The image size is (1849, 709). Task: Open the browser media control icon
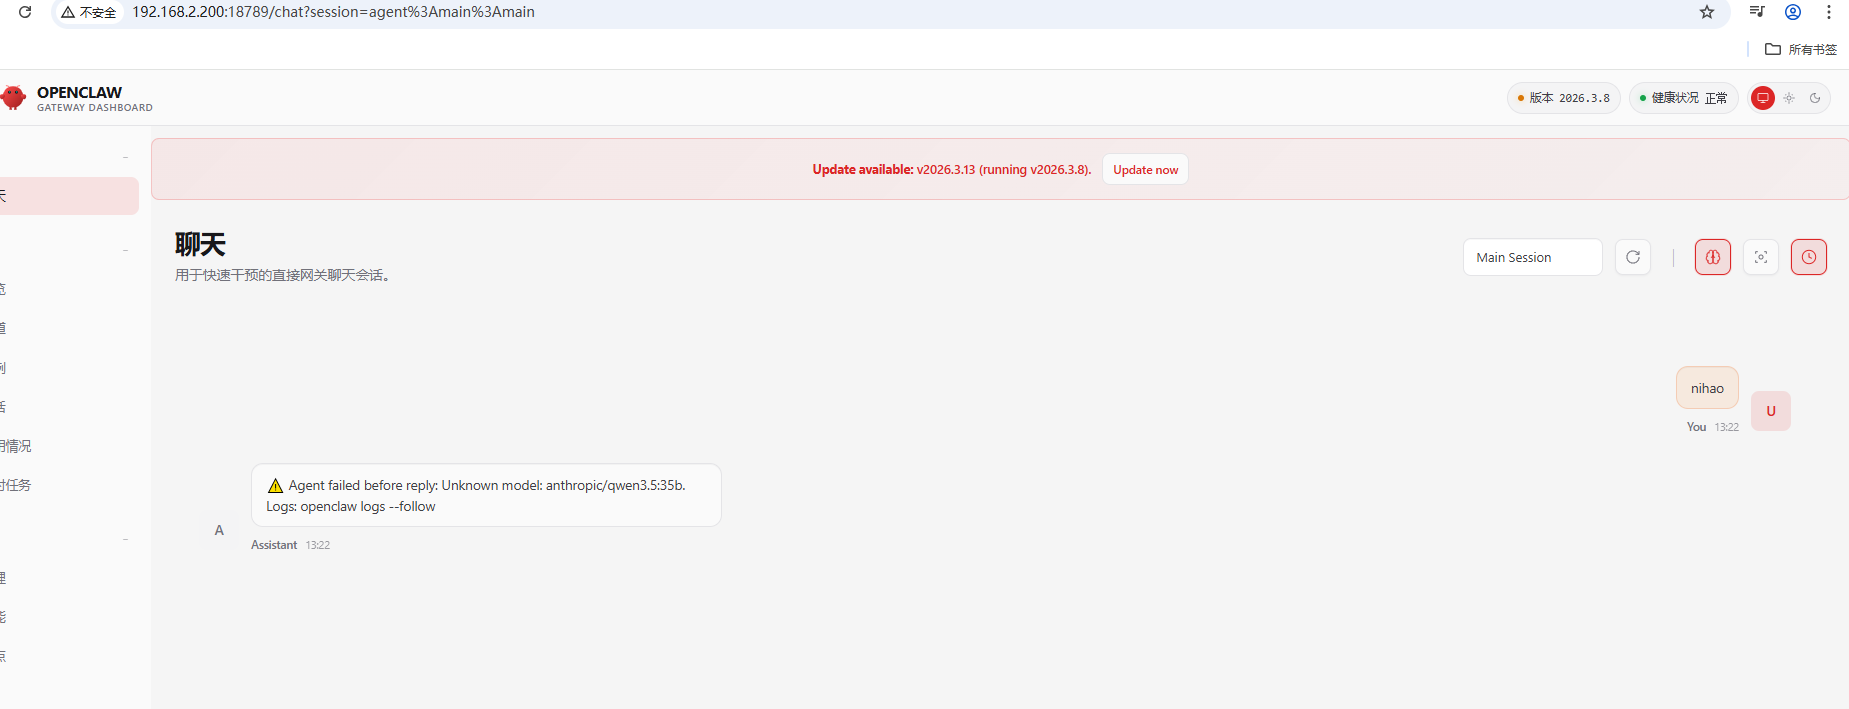pos(1756,12)
